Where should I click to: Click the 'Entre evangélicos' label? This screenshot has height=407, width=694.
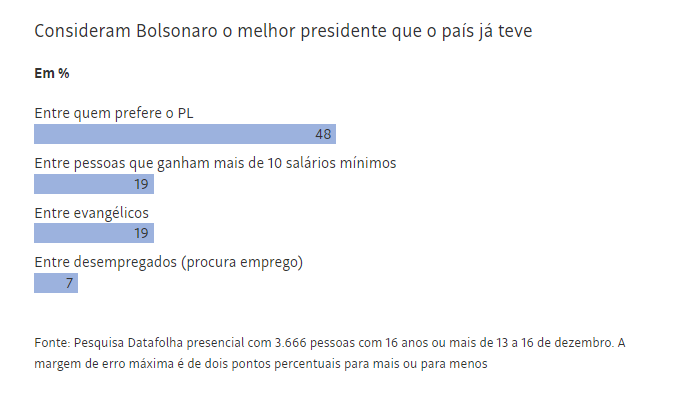tap(92, 213)
